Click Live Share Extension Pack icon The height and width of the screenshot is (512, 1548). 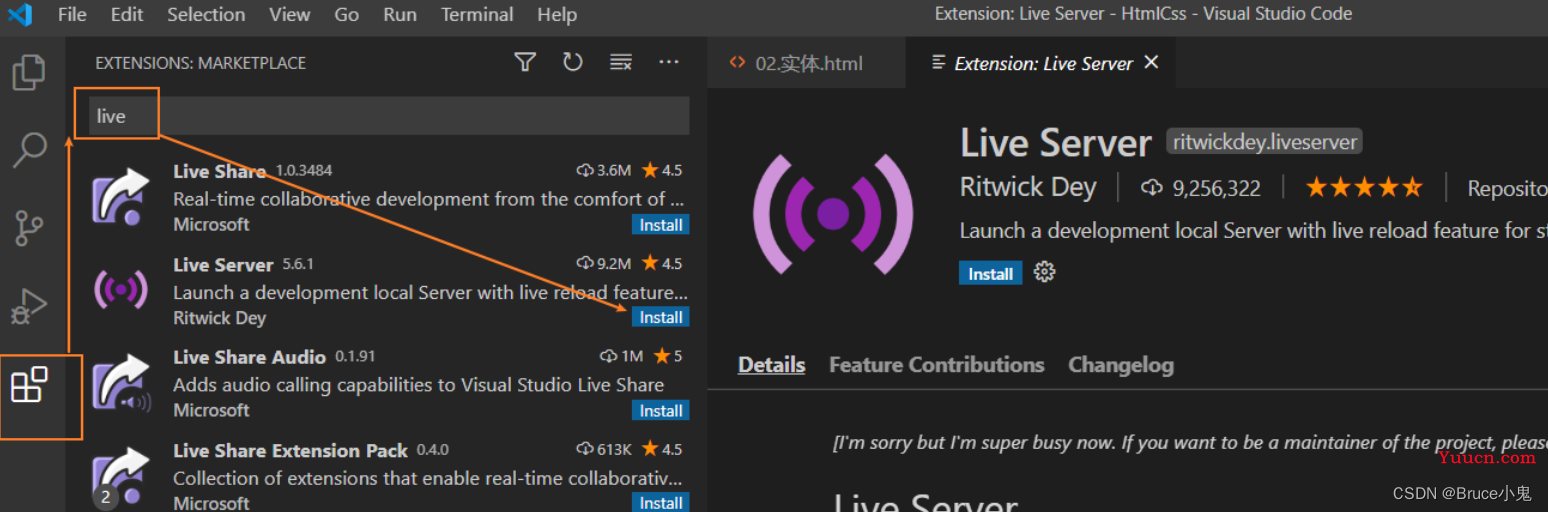point(121,477)
